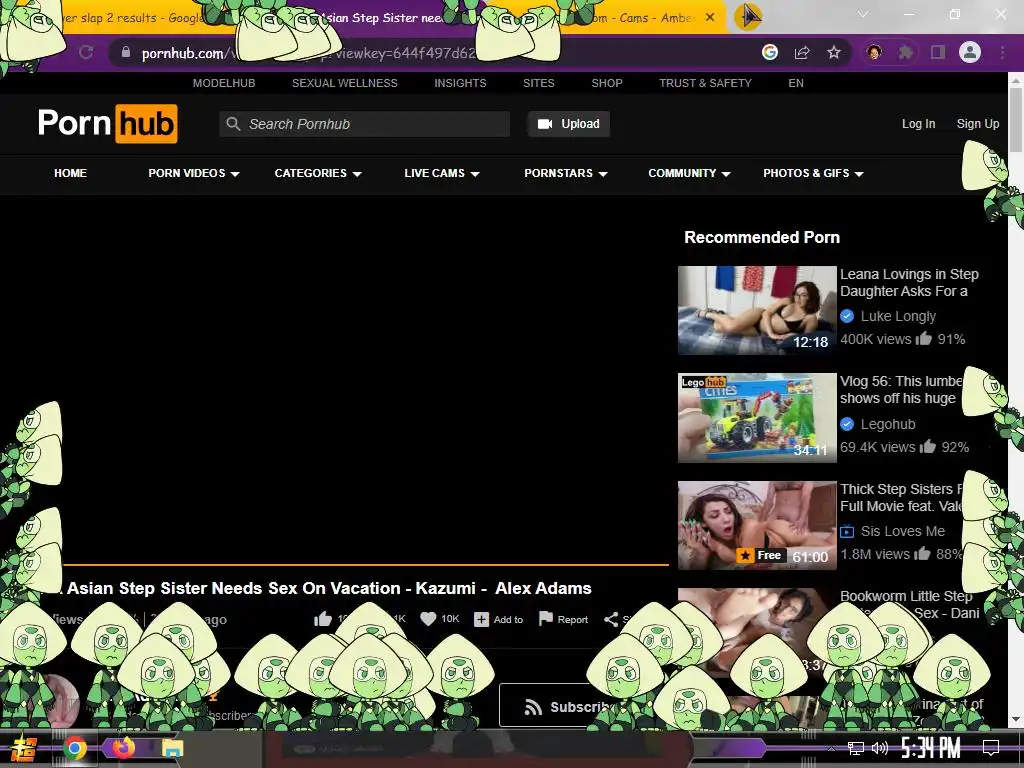The width and height of the screenshot is (1024, 768).
Task: Open the Sis Loves Me channel link
Action: click(x=903, y=531)
